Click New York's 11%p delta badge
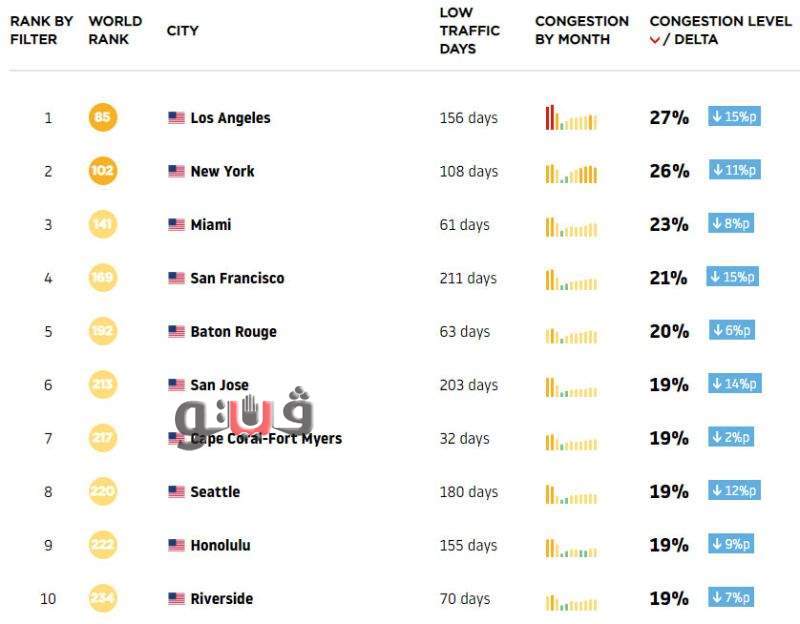The width and height of the screenshot is (800, 624). (734, 170)
